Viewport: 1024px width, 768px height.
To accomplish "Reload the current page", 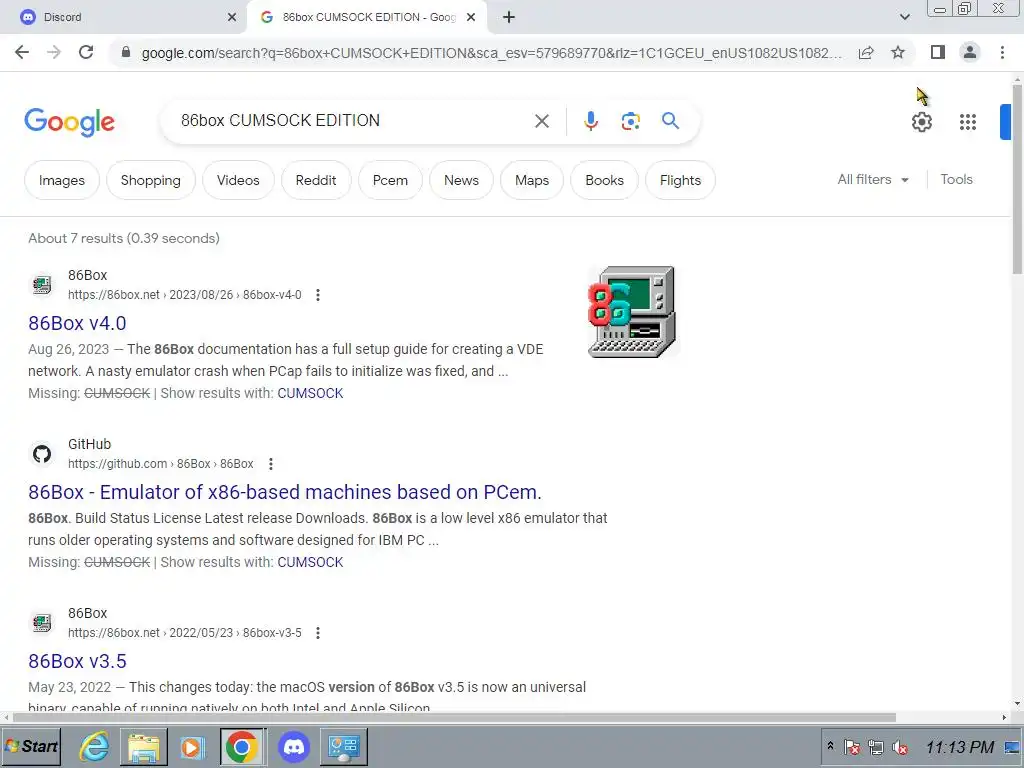I will click(86, 52).
